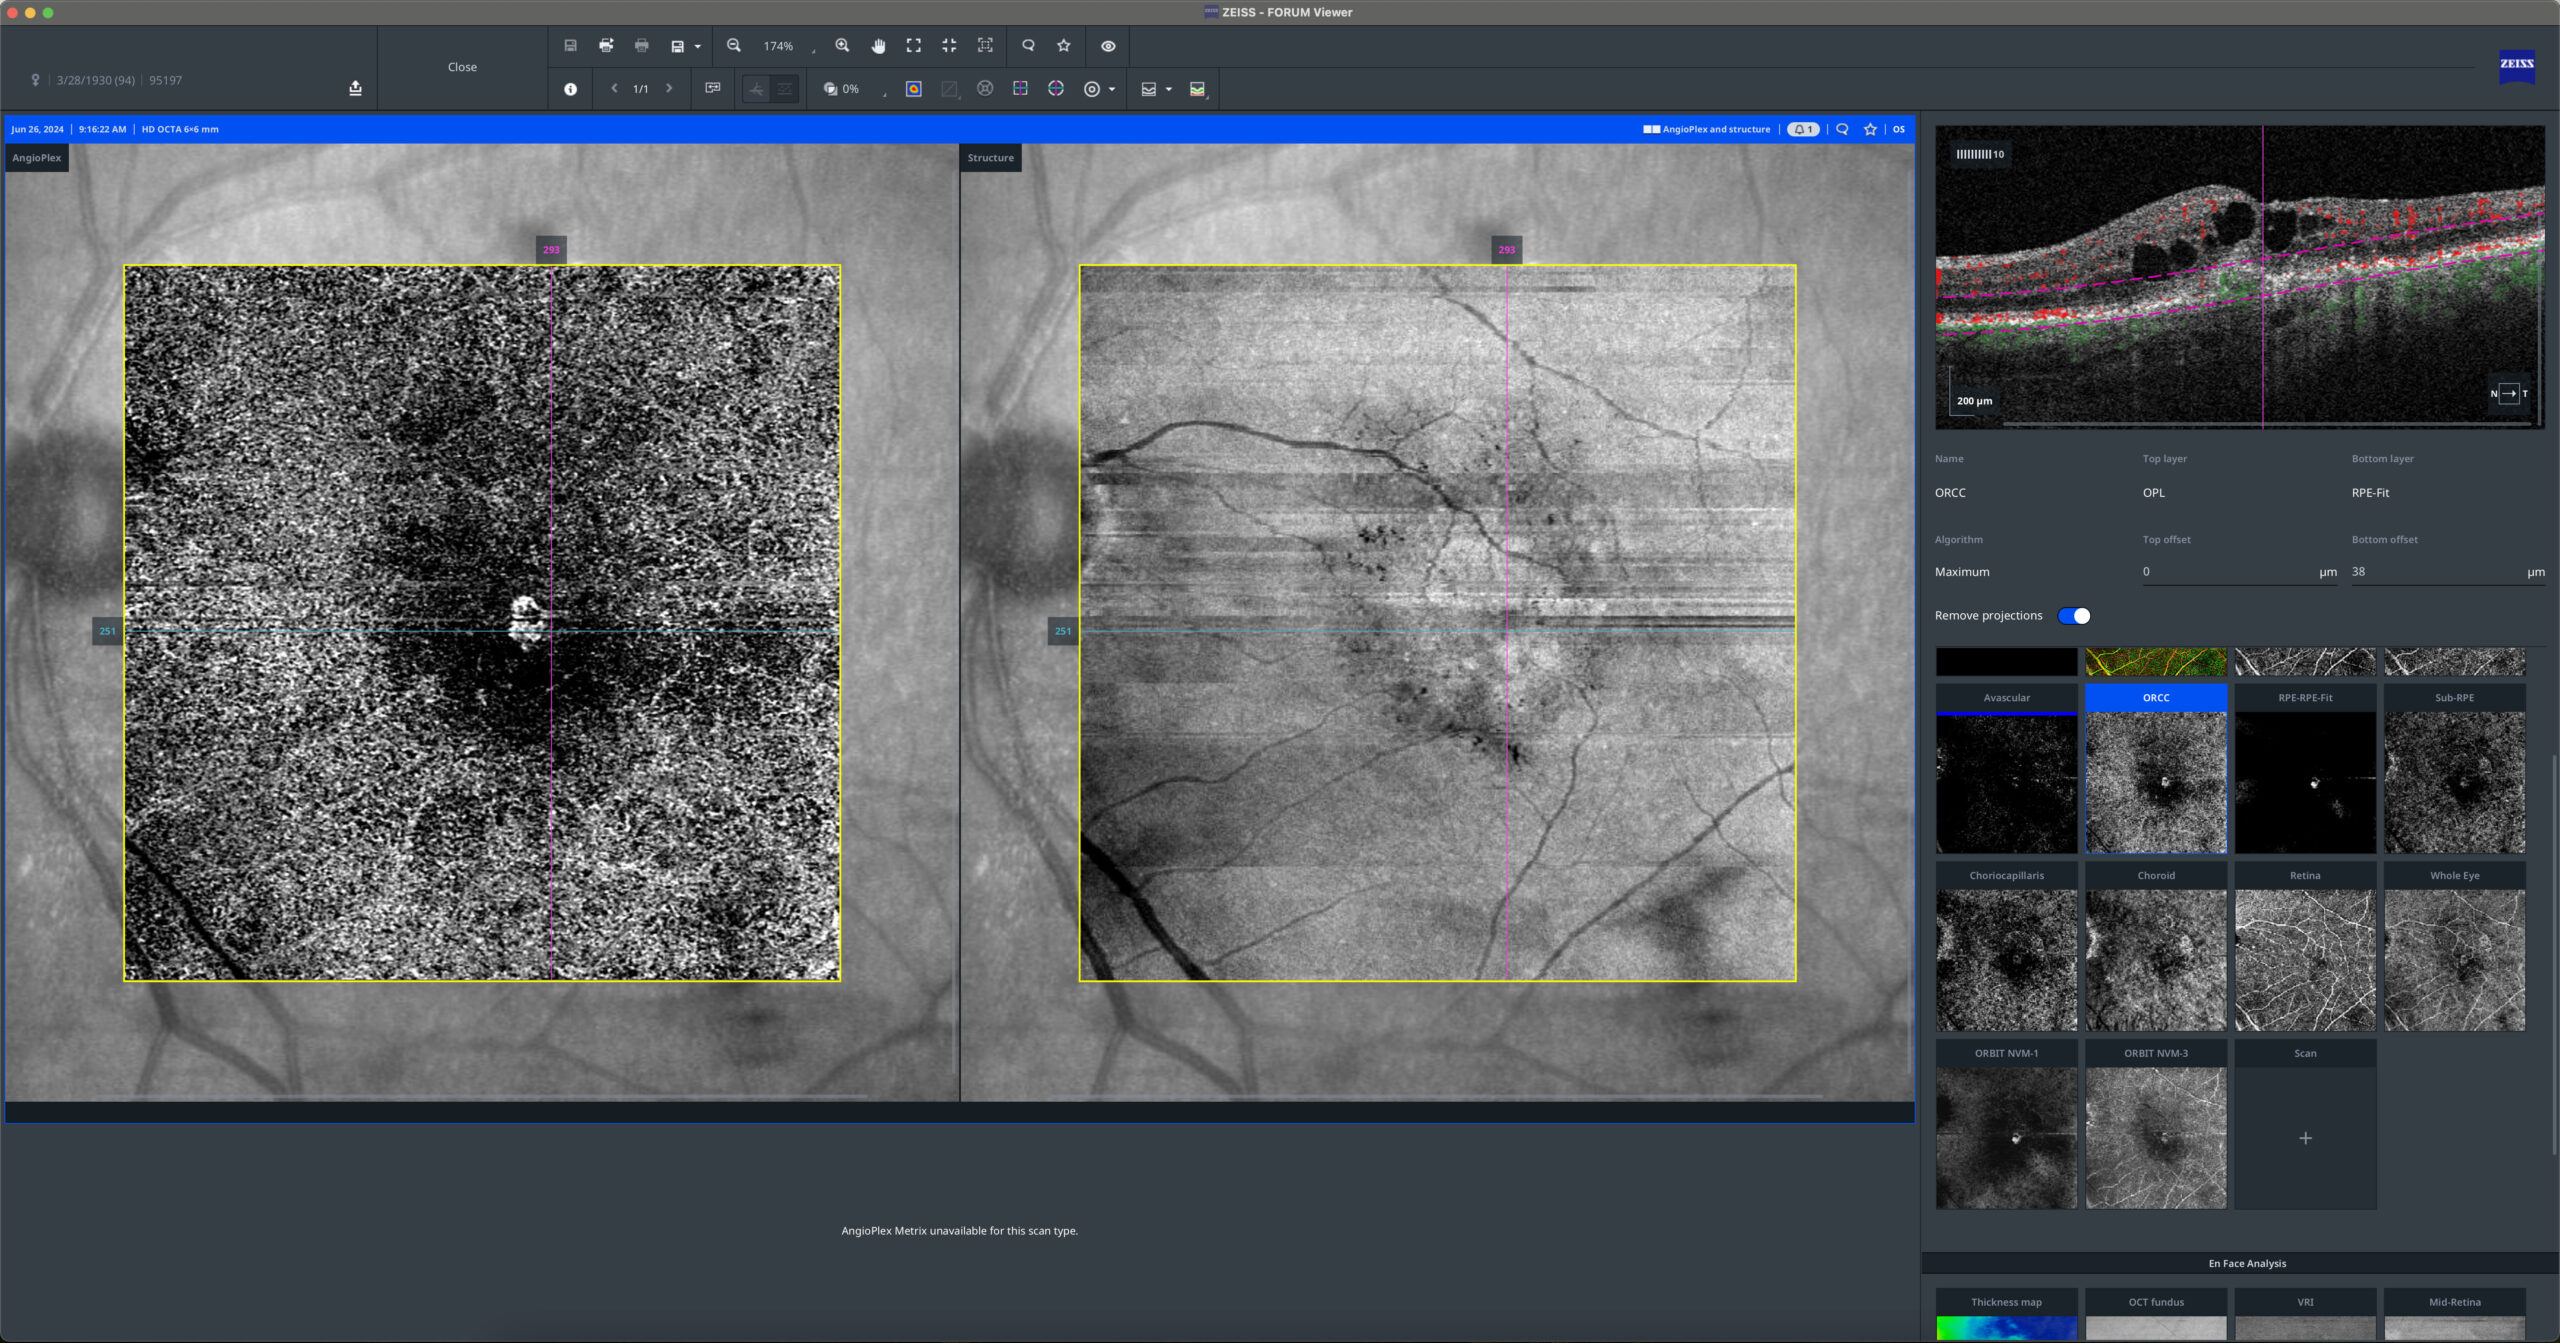This screenshot has width=2560, height=1343.
Task: Click the patient gender symbol icon
Action: pos(35,80)
